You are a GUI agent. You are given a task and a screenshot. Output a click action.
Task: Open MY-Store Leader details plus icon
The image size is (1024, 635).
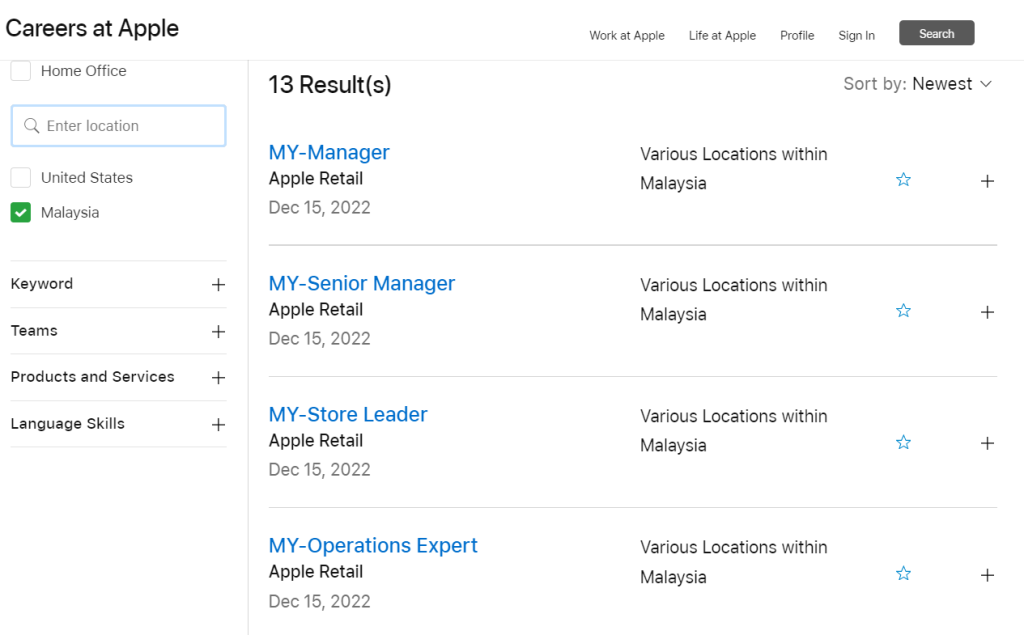click(987, 443)
